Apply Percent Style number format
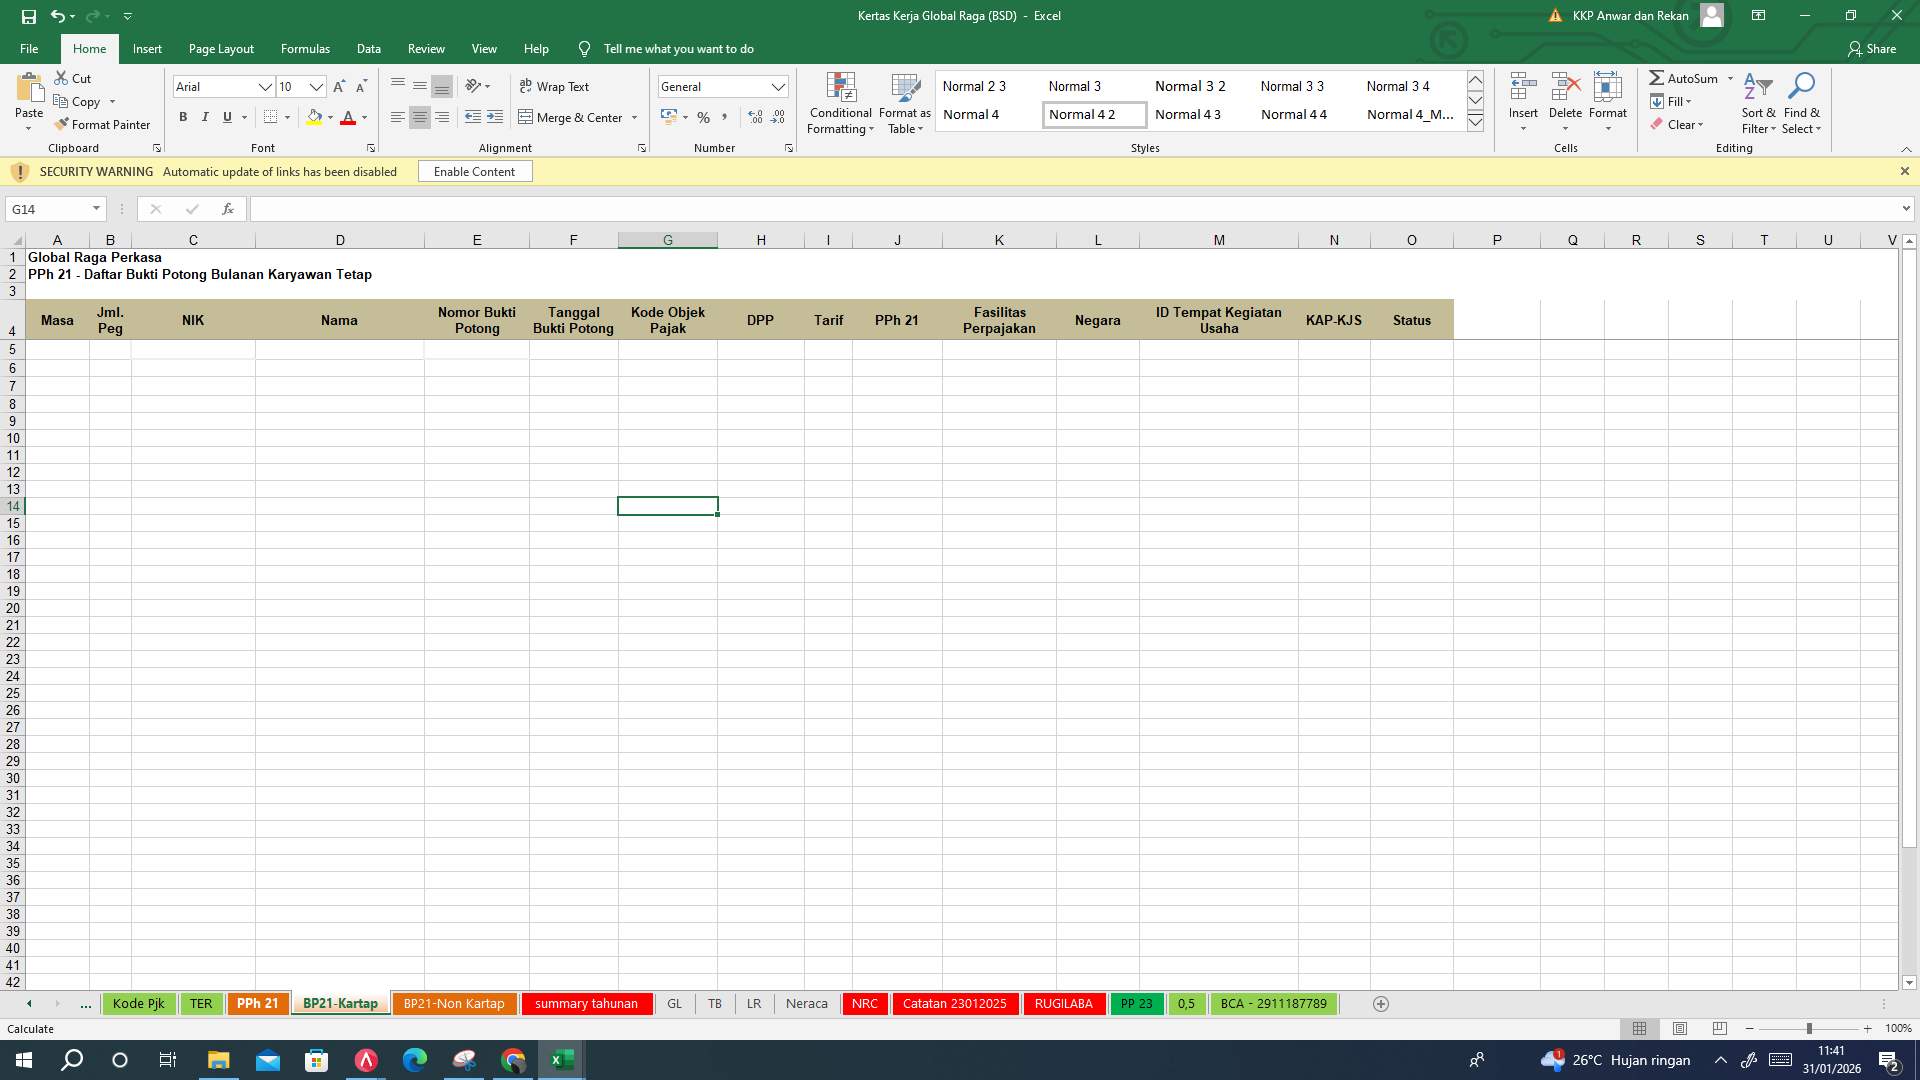 (x=703, y=117)
